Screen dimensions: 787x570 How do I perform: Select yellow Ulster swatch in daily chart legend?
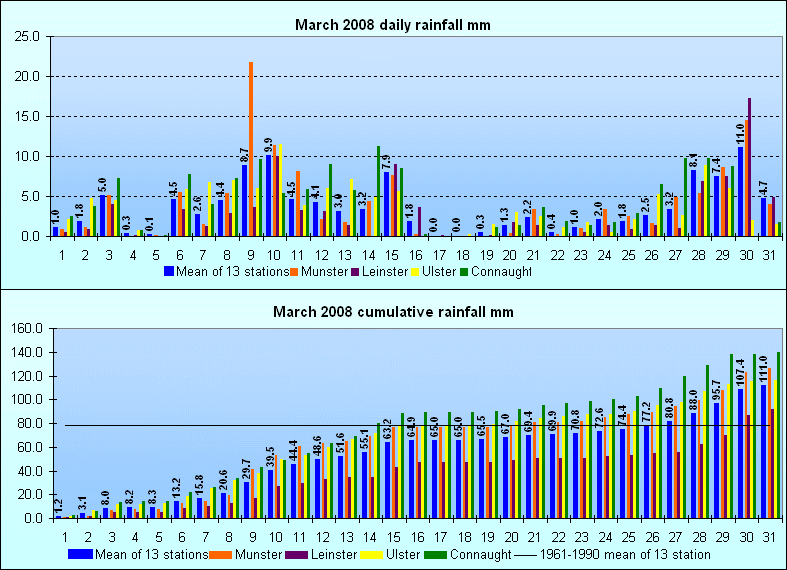[x=416, y=271]
